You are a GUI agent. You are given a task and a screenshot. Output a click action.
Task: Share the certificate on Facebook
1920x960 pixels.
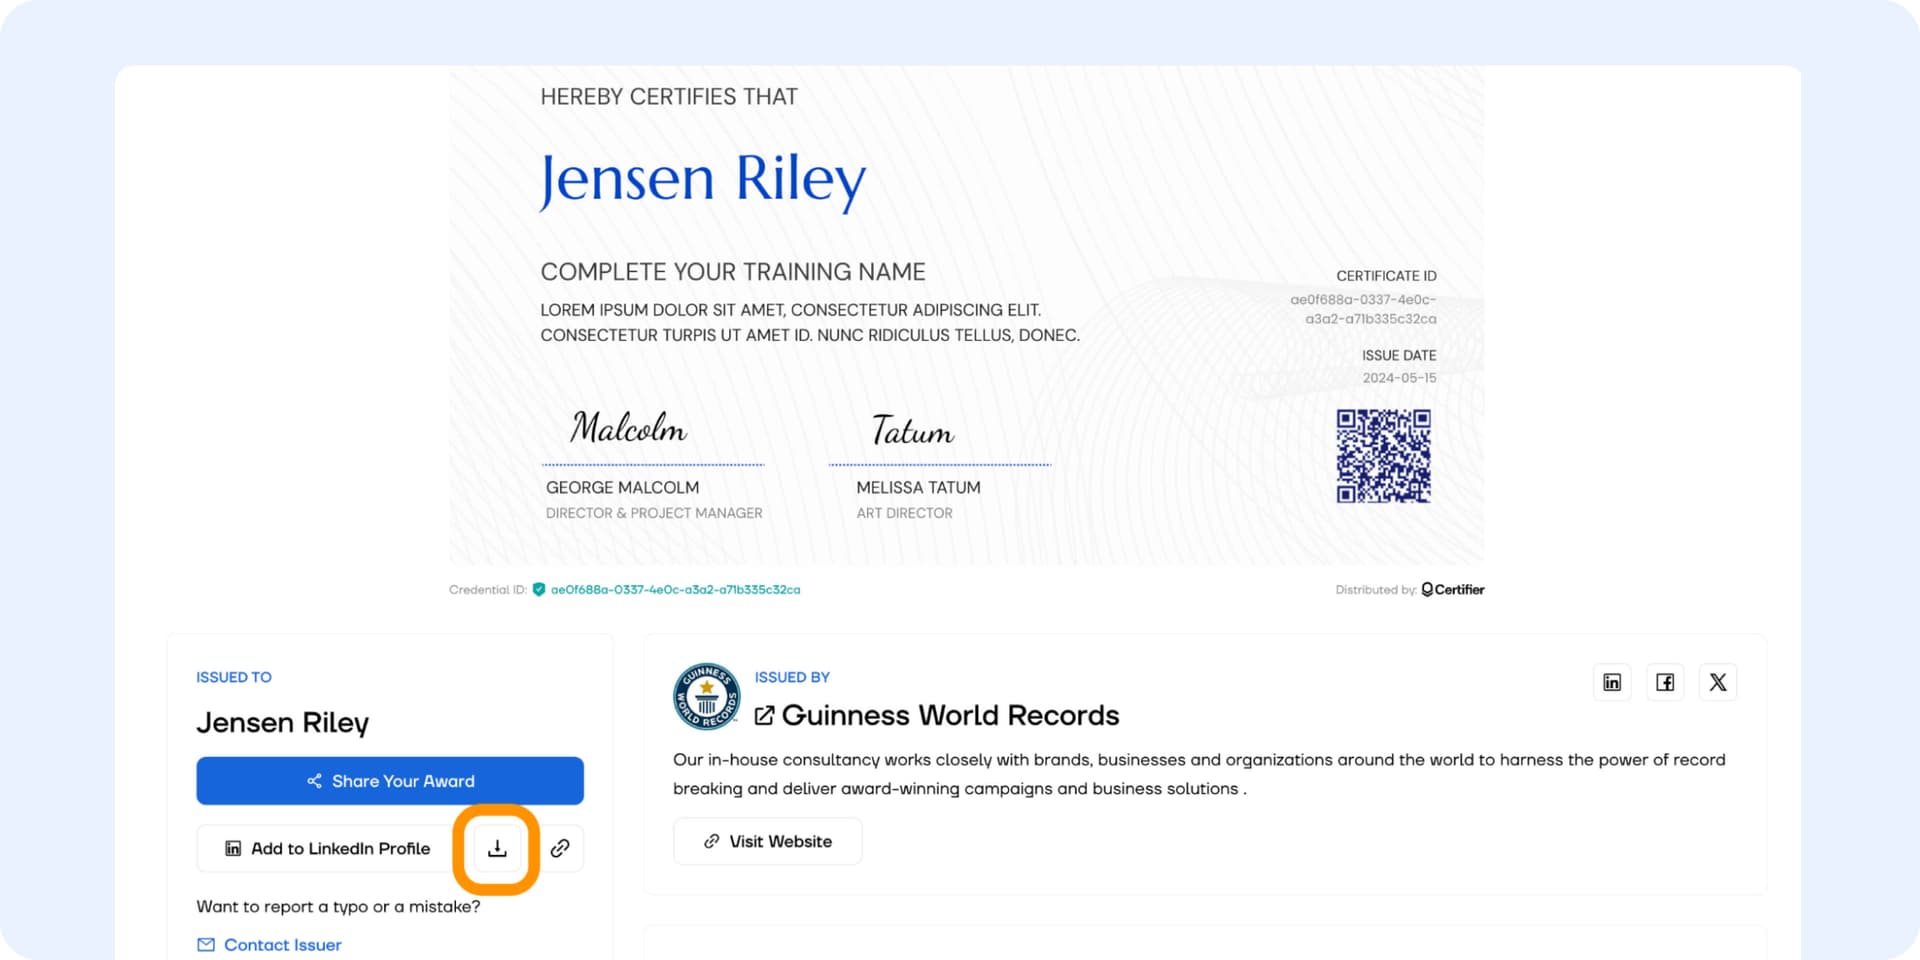click(x=1665, y=683)
